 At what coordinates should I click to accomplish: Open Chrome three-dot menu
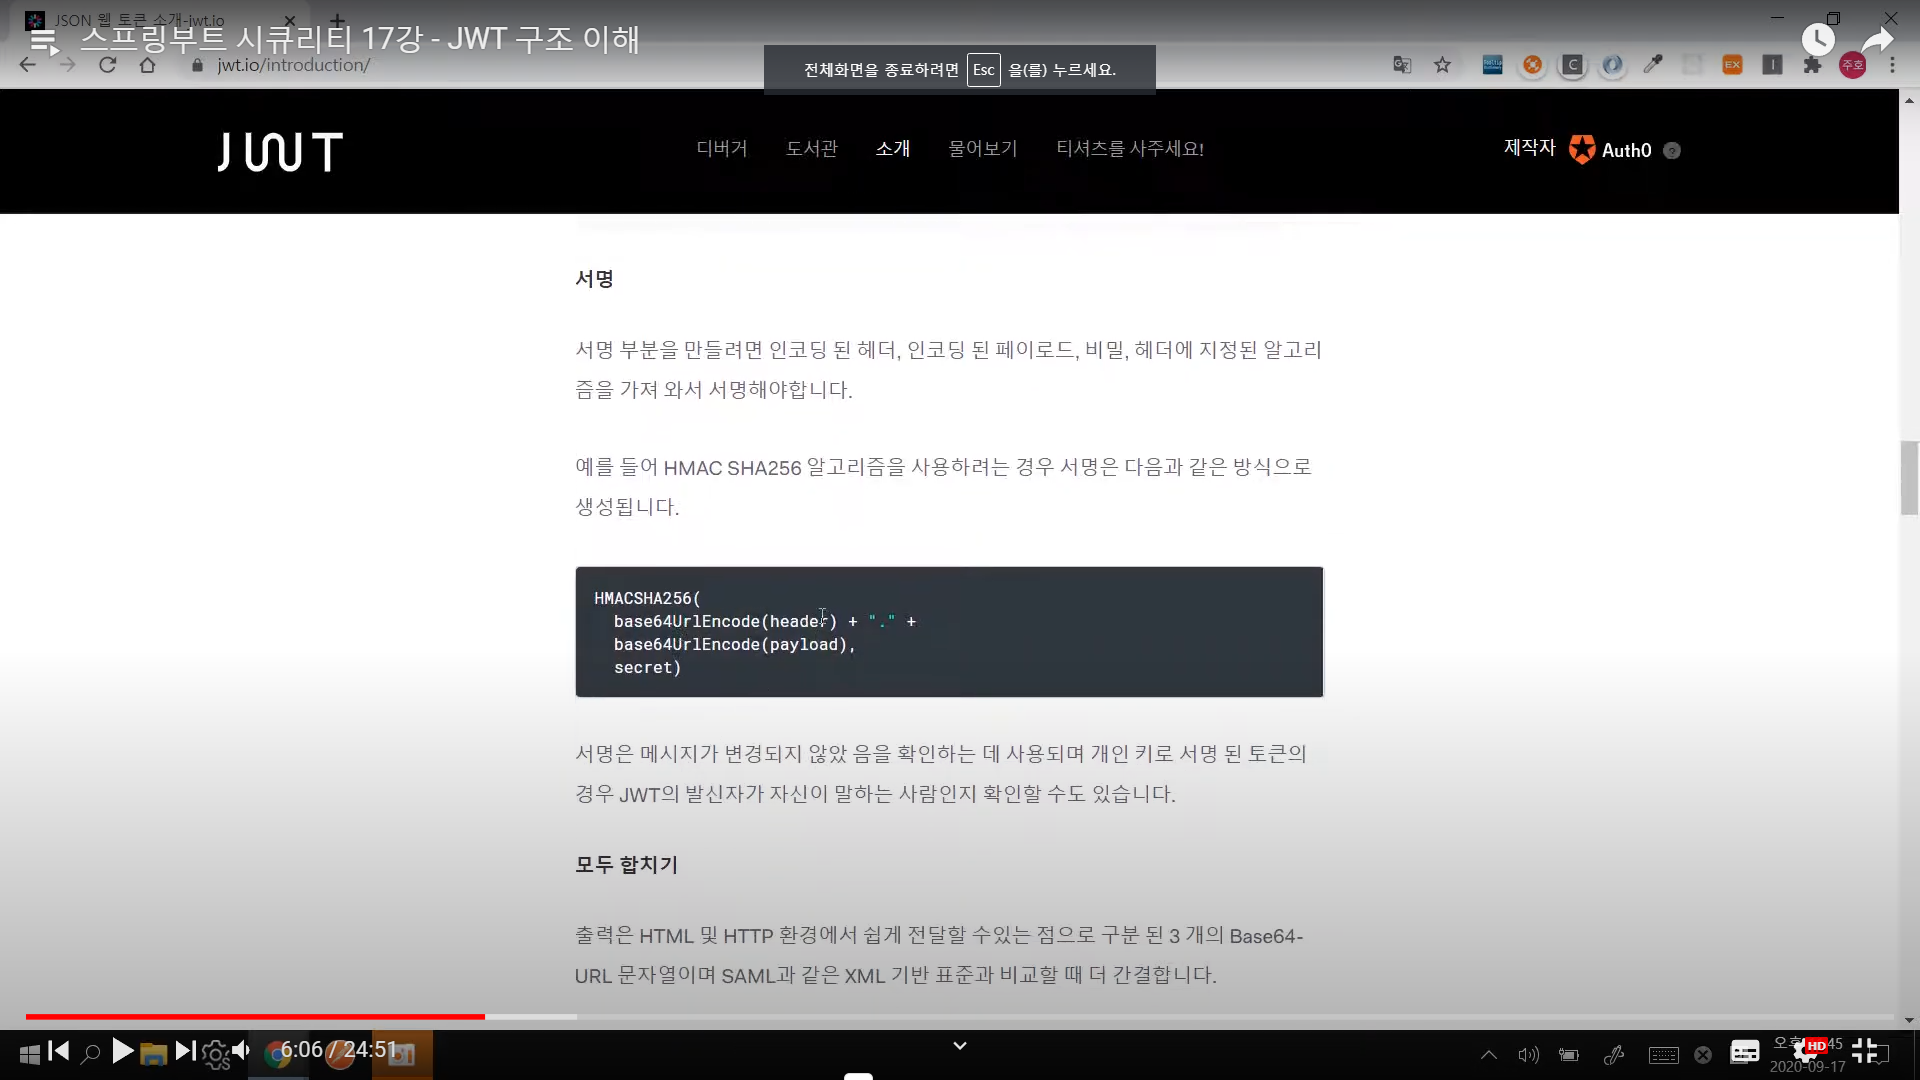click(1892, 65)
